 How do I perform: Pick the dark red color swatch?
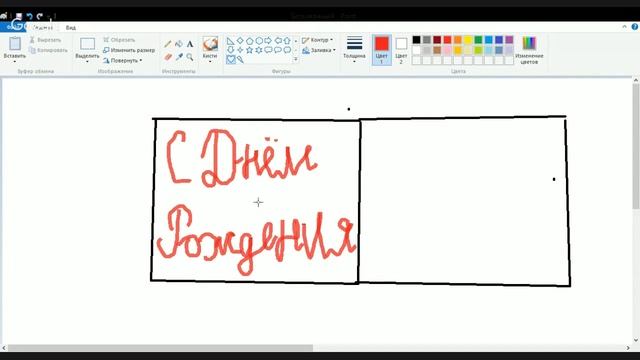tap(437, 40)
